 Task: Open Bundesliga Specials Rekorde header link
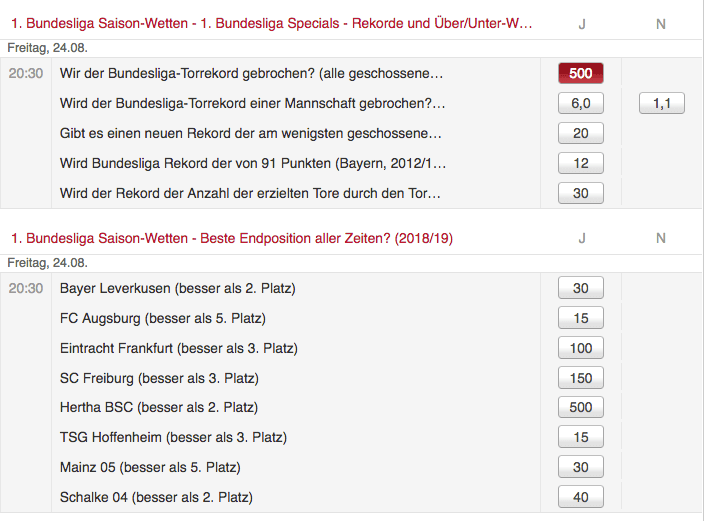(272, 23)
